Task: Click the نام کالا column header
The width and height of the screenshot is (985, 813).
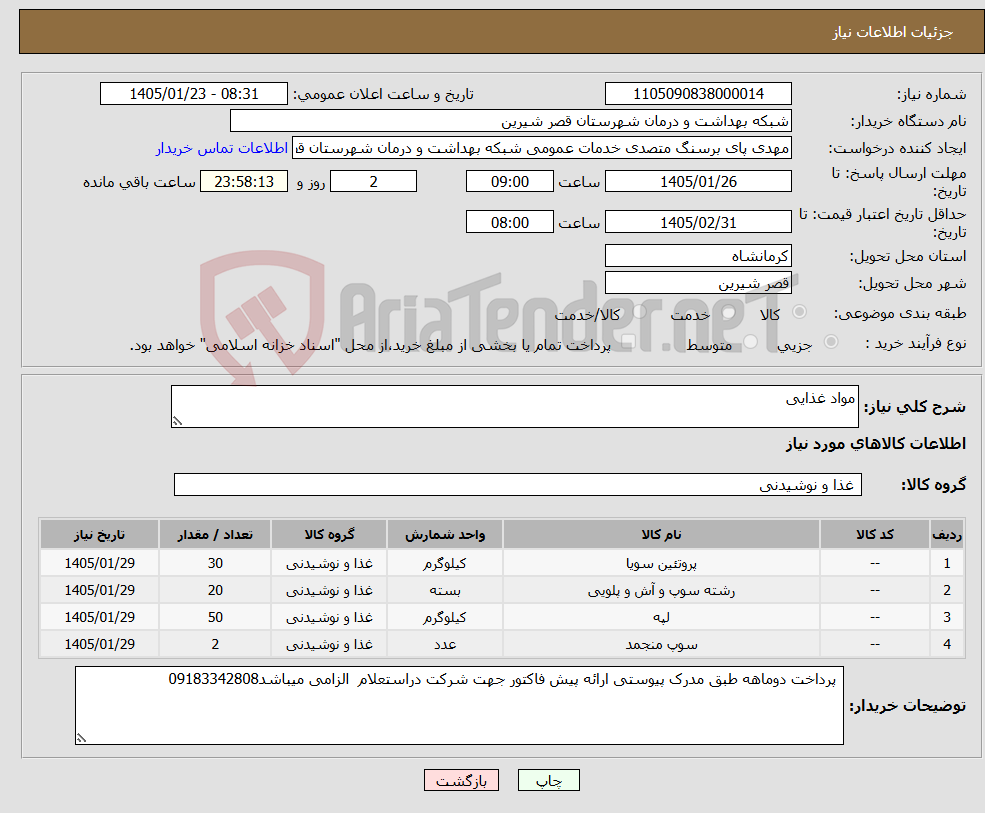Action: point(661,535)
